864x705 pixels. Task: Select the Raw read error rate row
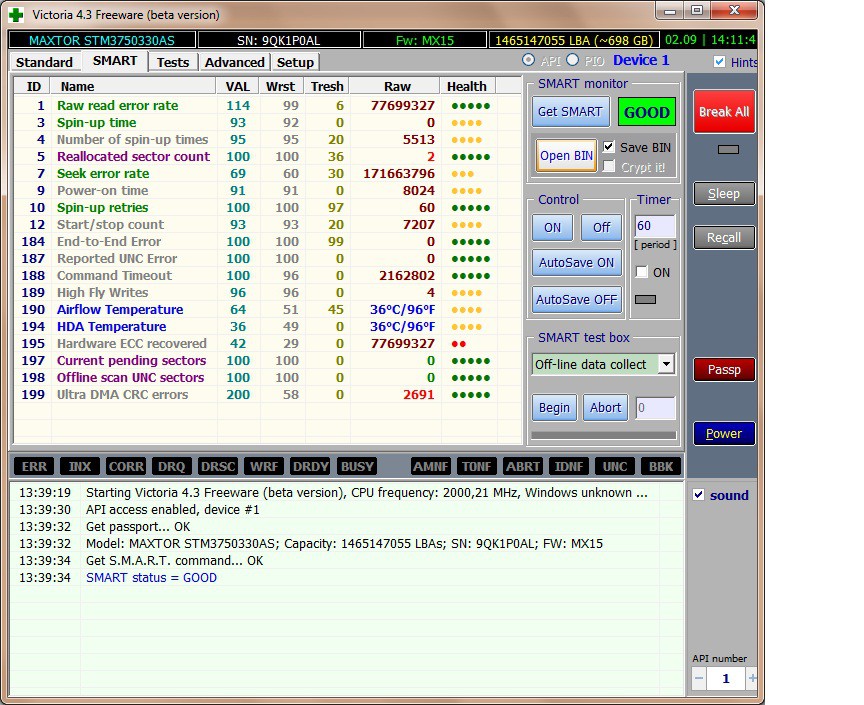click(x=267, y=105)
